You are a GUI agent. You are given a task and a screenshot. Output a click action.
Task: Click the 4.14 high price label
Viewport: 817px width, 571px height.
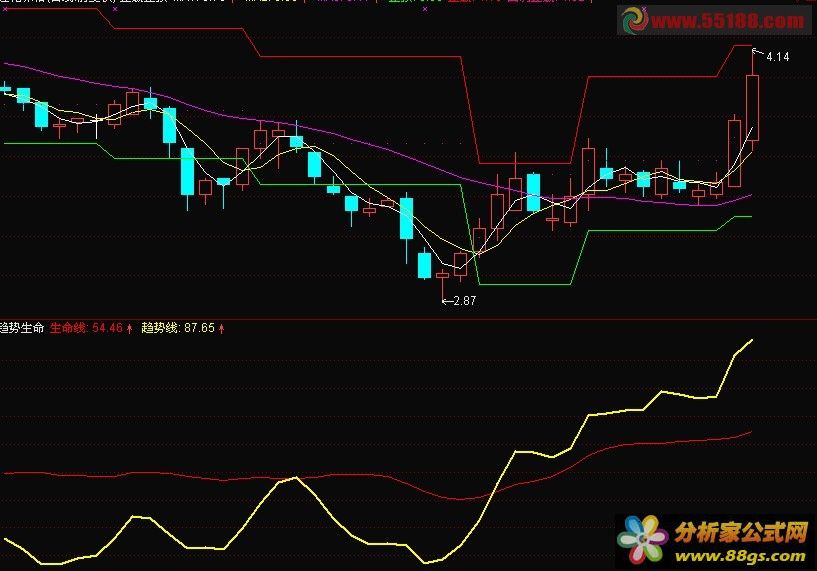coord(778,56)
